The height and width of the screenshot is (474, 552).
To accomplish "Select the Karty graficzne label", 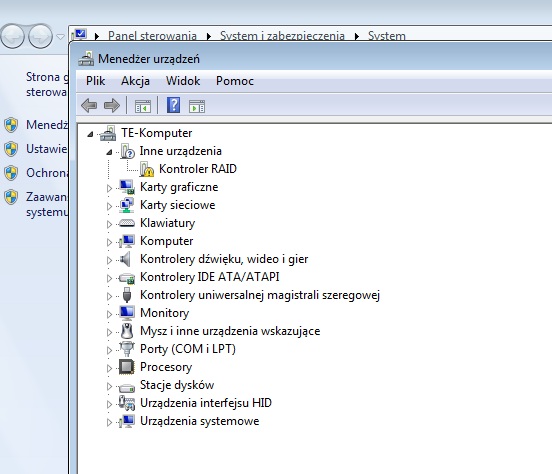I will (x=179, y=187).
